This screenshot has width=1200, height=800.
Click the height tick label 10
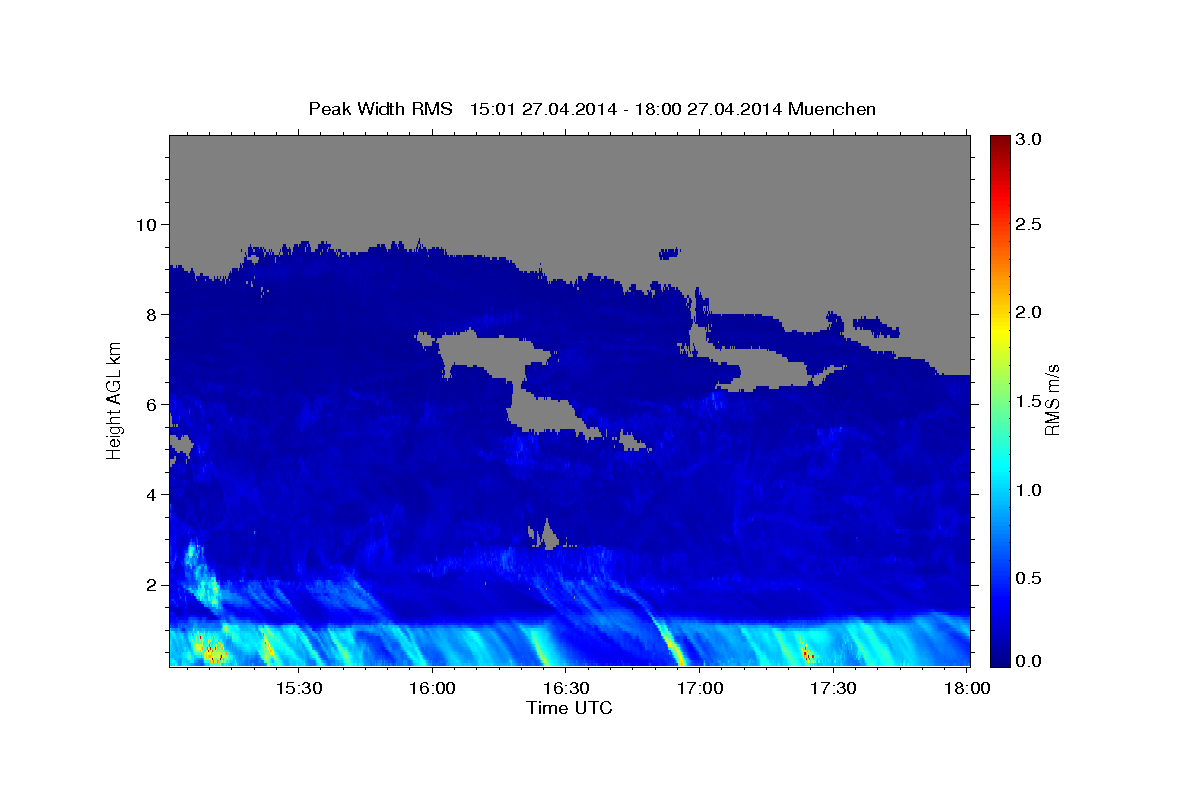click(147, 224)
